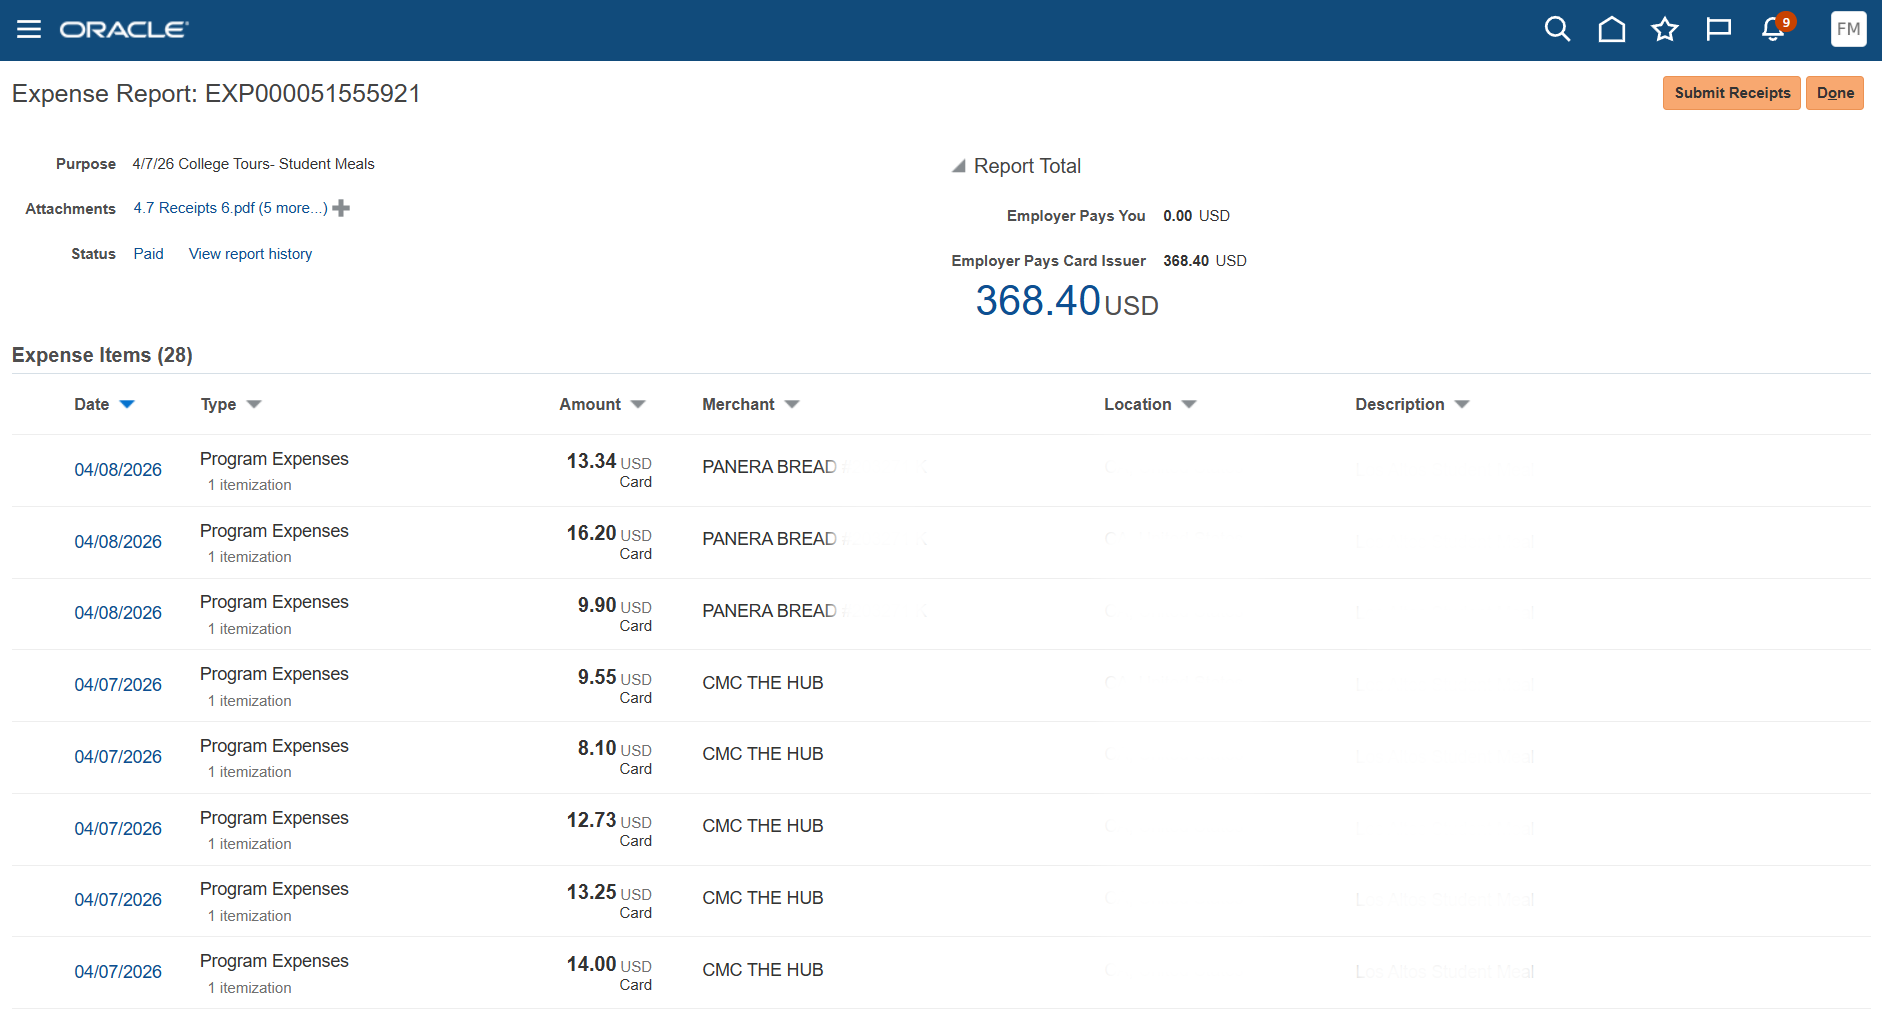Viewport: 1882px width, 1015px height.
Task: Open the 04/07/2026 expense of 14.00 USD
Action: pos(118,972)
